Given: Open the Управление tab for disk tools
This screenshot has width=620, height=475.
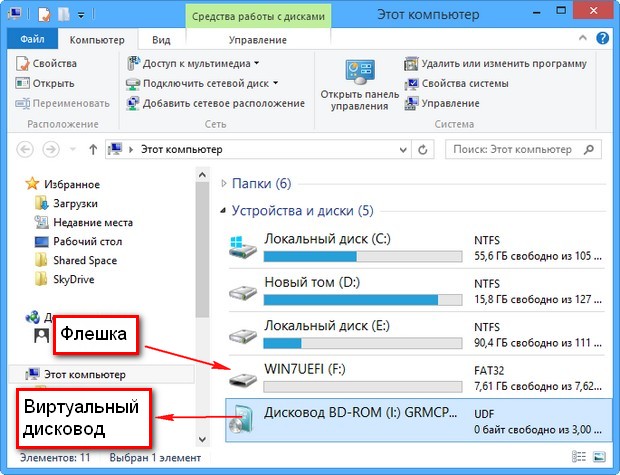Looking at the screenshot, I should (257, 40).
